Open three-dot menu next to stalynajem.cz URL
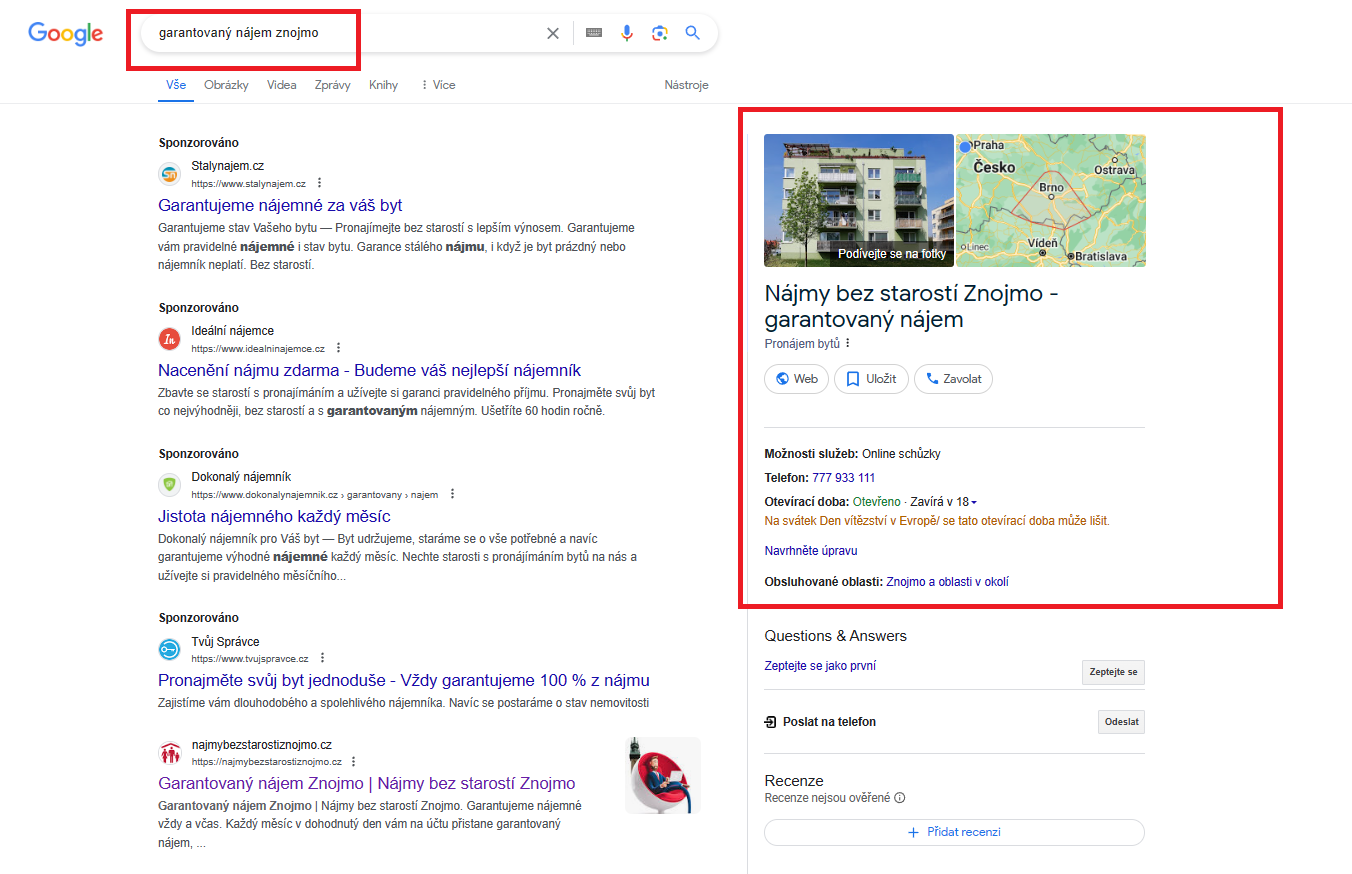Viewport: 1352px width, 874px height. coord(320,183)
